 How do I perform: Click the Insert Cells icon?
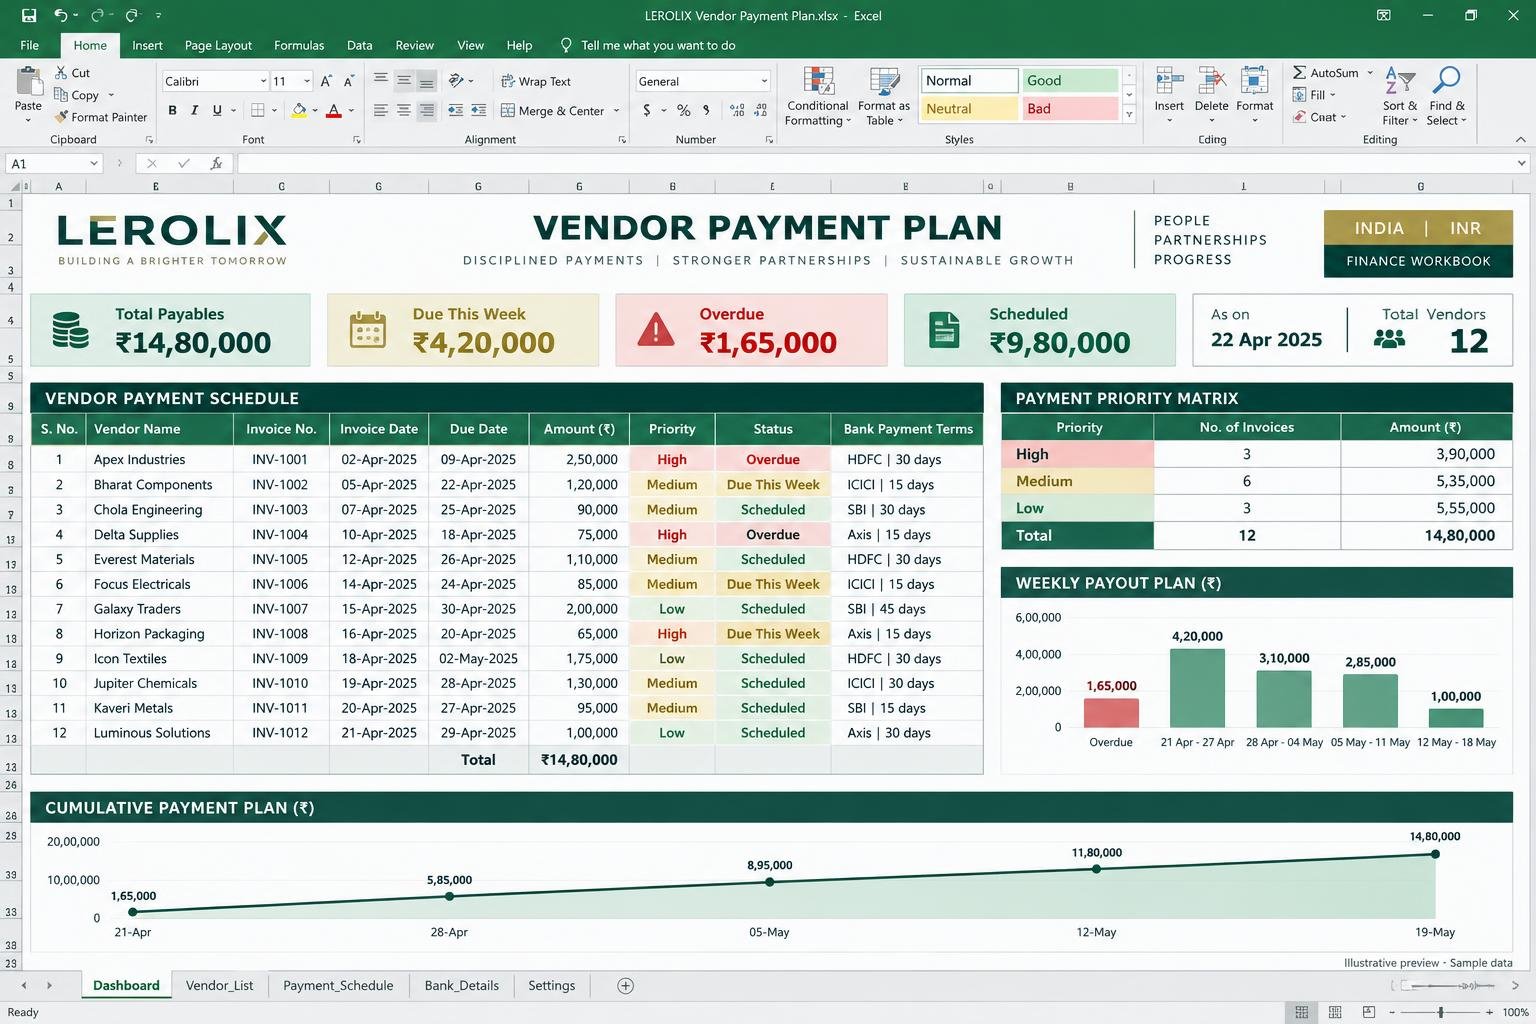1168,81
